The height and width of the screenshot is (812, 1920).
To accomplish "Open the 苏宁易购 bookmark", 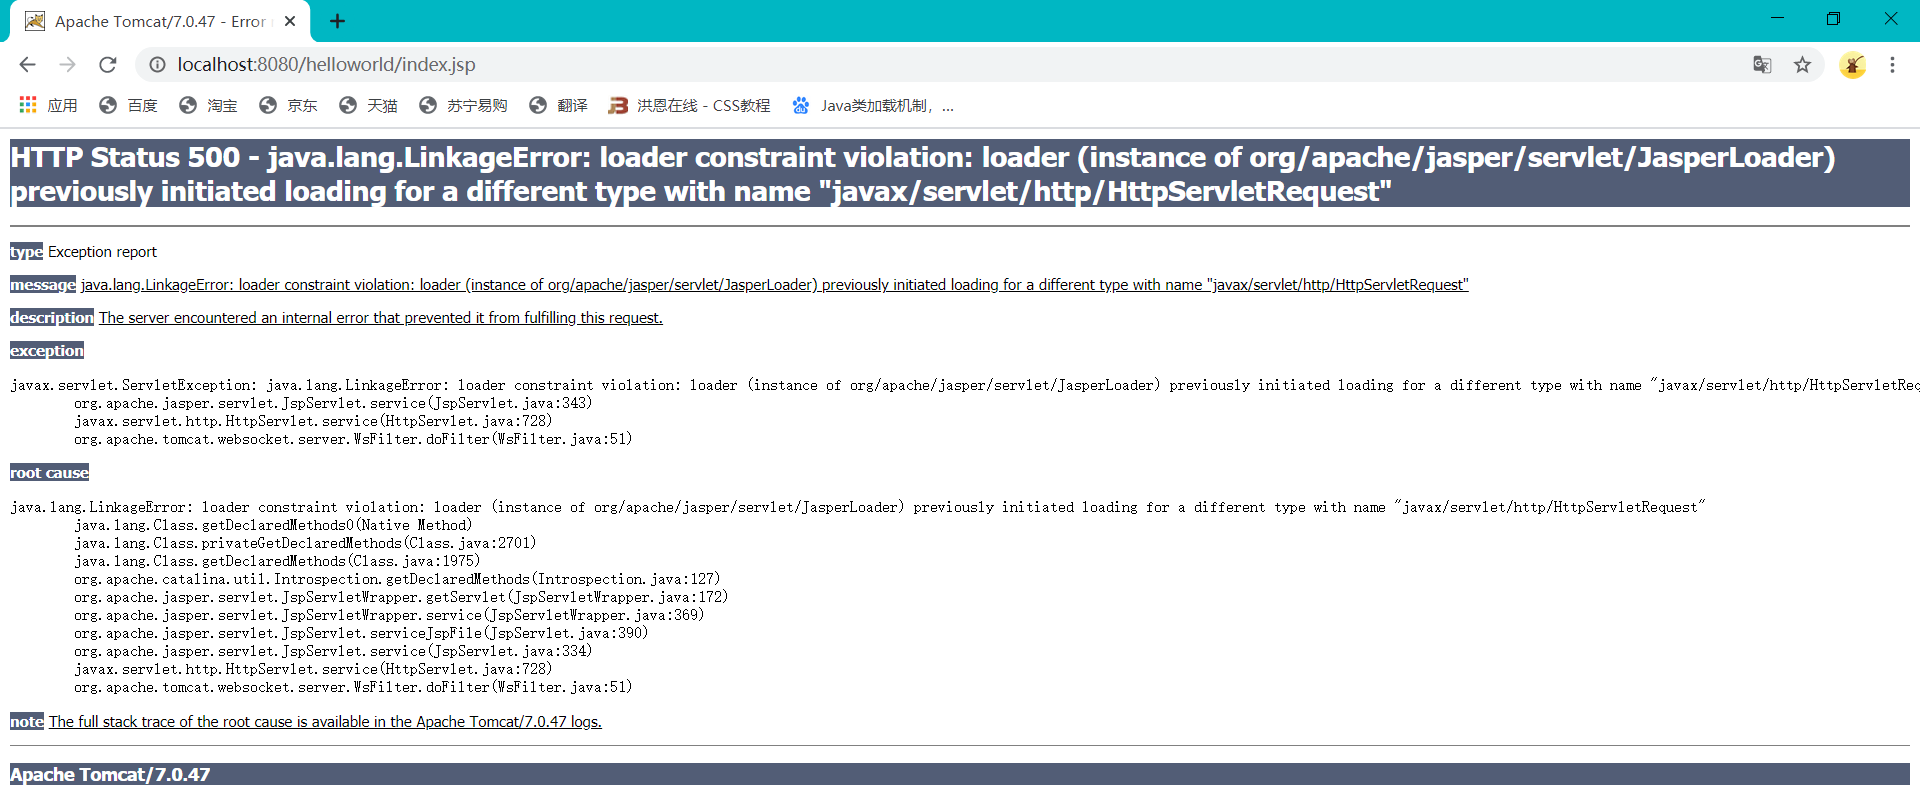I will (x=463, y=105).
